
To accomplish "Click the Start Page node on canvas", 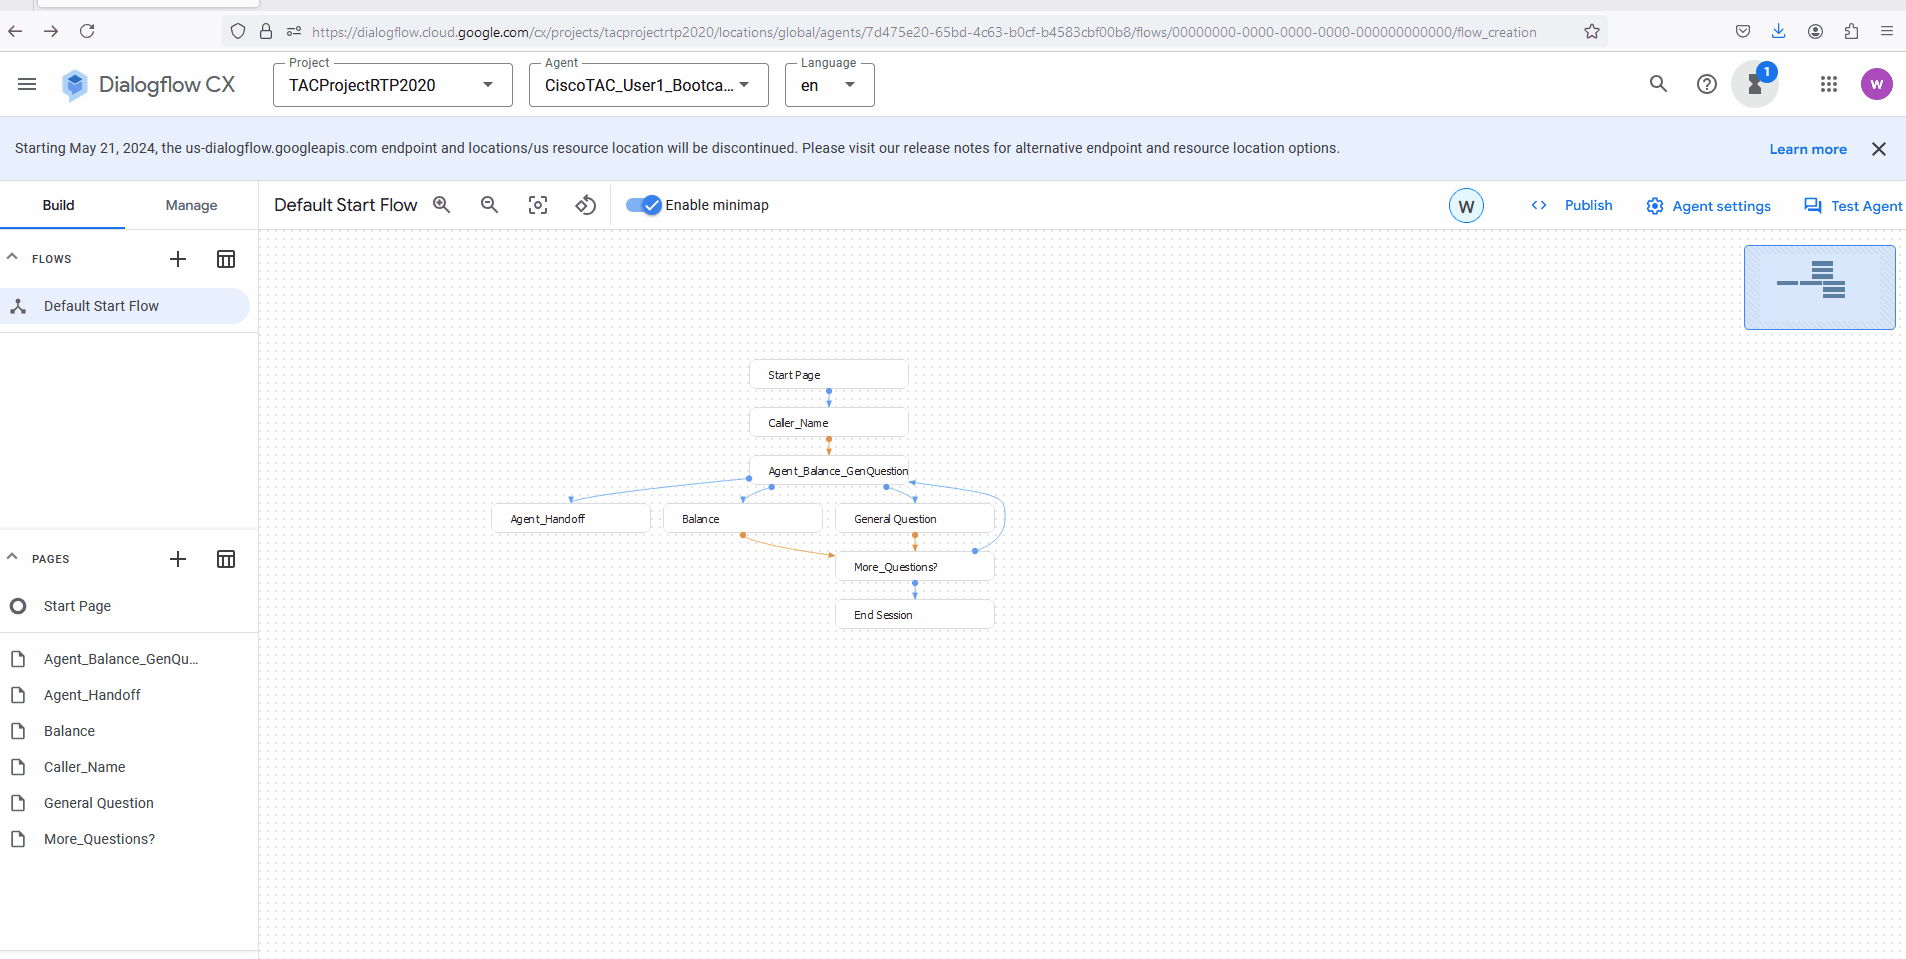I will 829,375.
